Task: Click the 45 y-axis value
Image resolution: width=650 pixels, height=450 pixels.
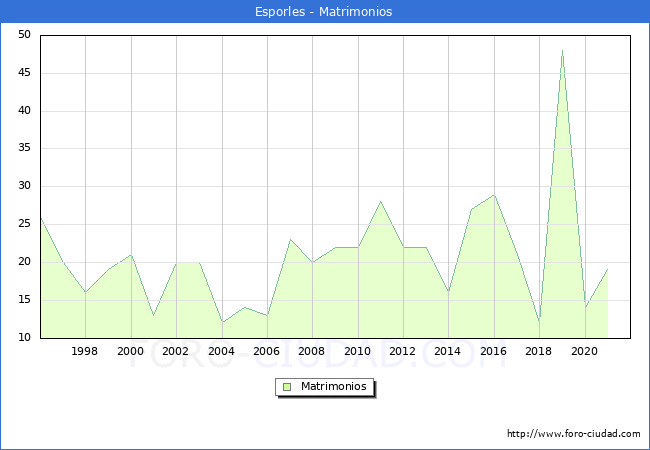Action: (24, 73)
